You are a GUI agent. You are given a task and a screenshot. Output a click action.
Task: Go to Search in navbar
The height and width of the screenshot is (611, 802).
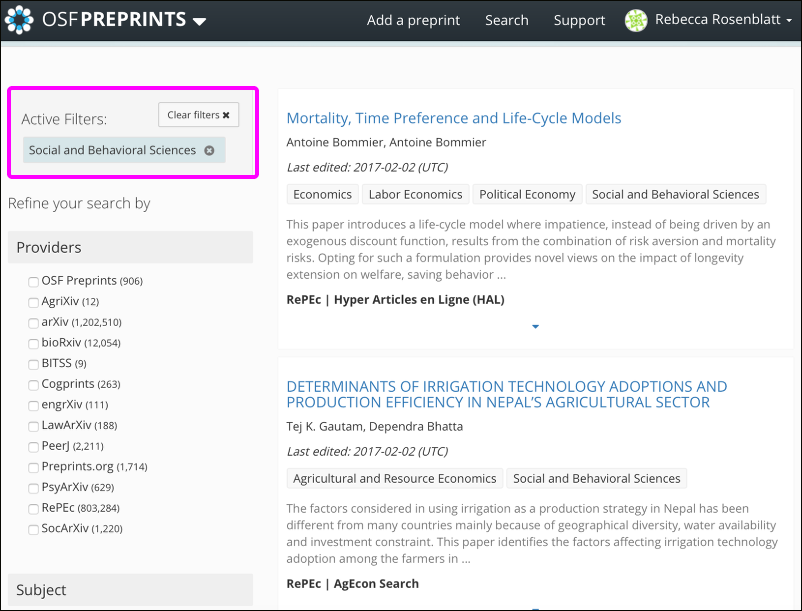(506, 20)
